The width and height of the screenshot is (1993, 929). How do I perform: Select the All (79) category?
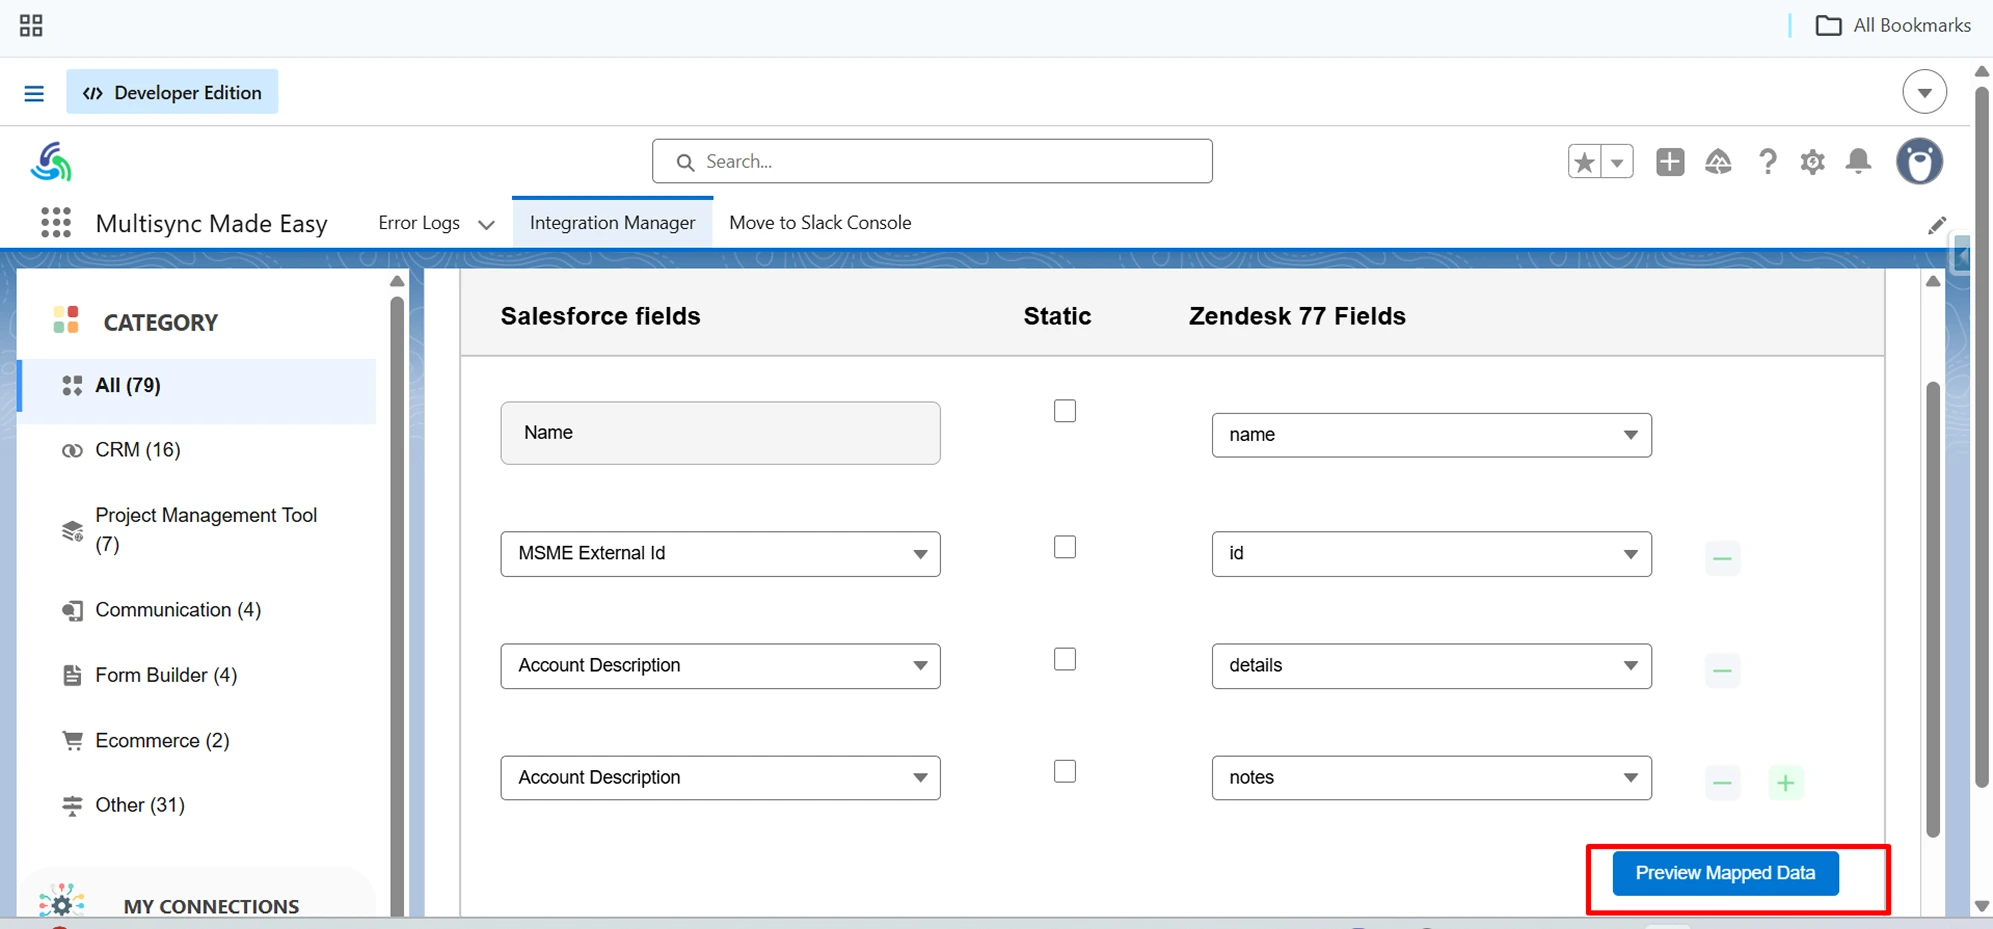(x=197, y=386)
